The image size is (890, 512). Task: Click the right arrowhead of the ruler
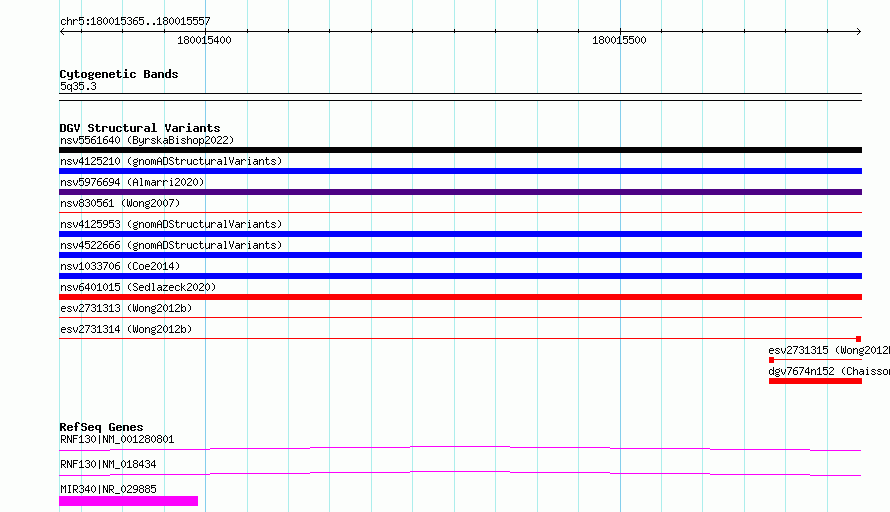tap(859, 32)
